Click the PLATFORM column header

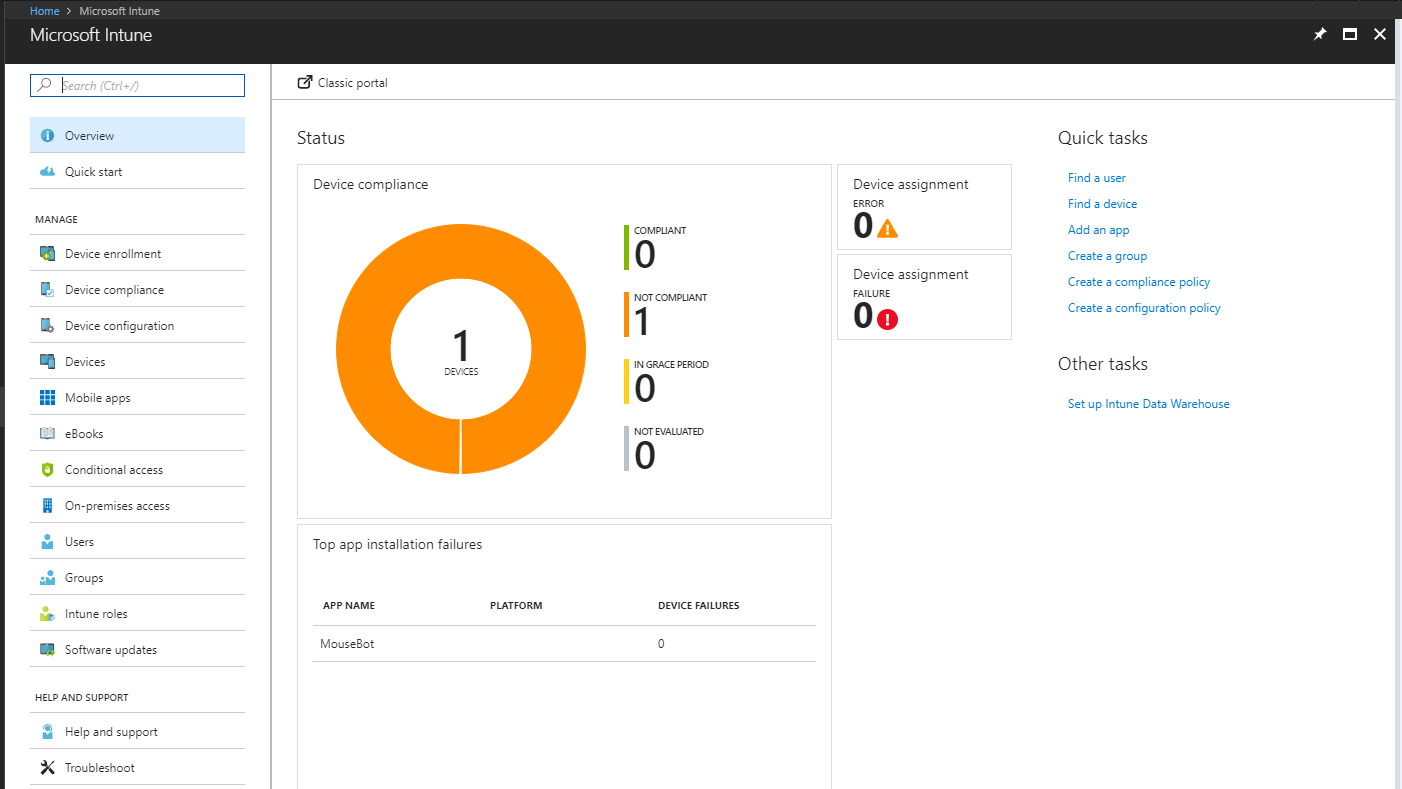pyautogui.click(x=516, y=606)
